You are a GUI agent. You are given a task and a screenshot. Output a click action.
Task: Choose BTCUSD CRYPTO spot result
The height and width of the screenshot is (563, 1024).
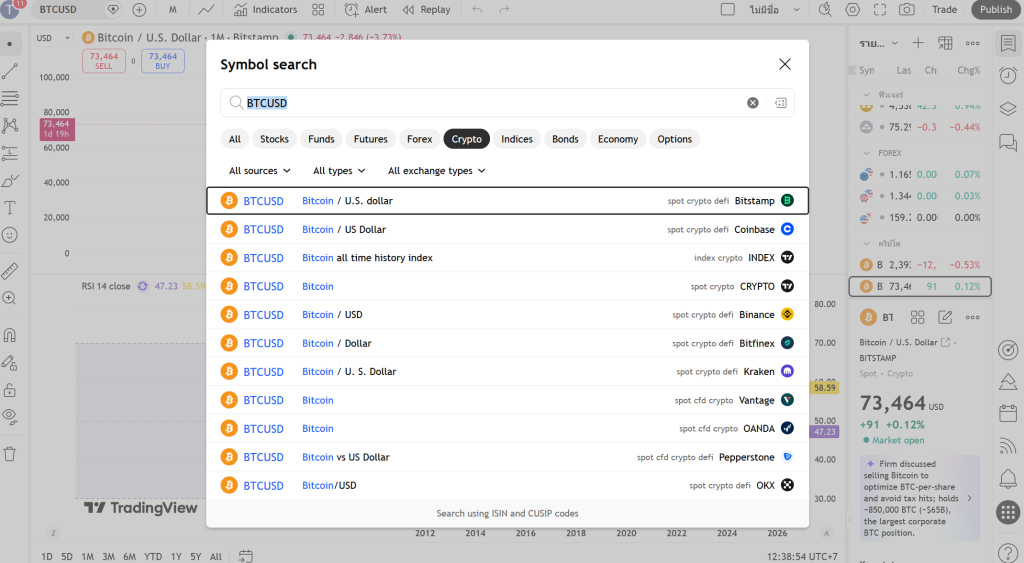click(507, 286)
